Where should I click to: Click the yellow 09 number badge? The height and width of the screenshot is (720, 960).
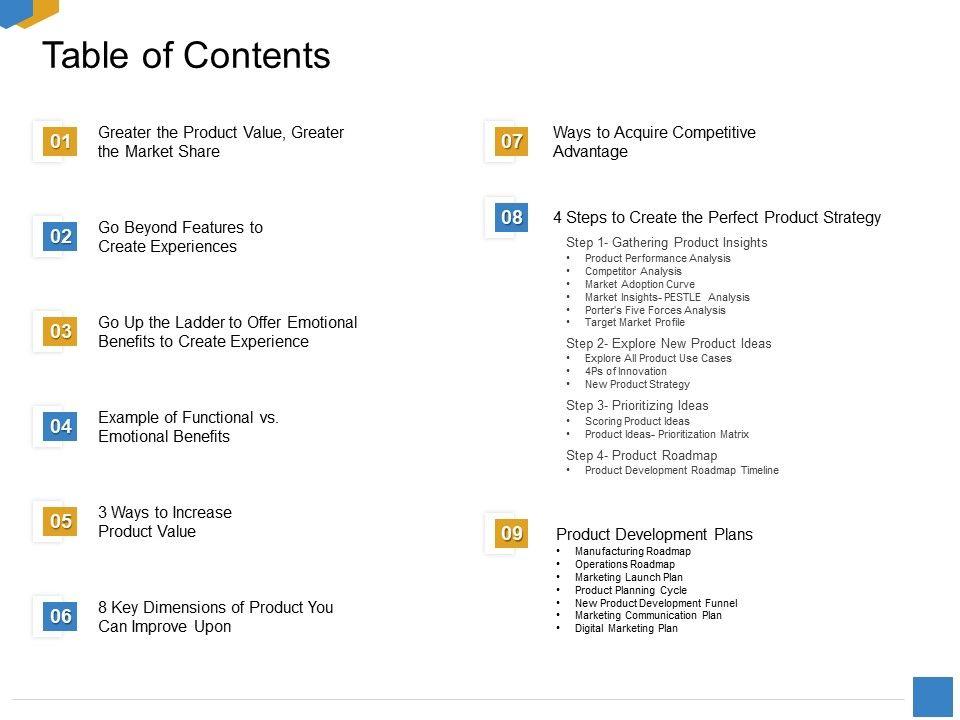(512, 534)
